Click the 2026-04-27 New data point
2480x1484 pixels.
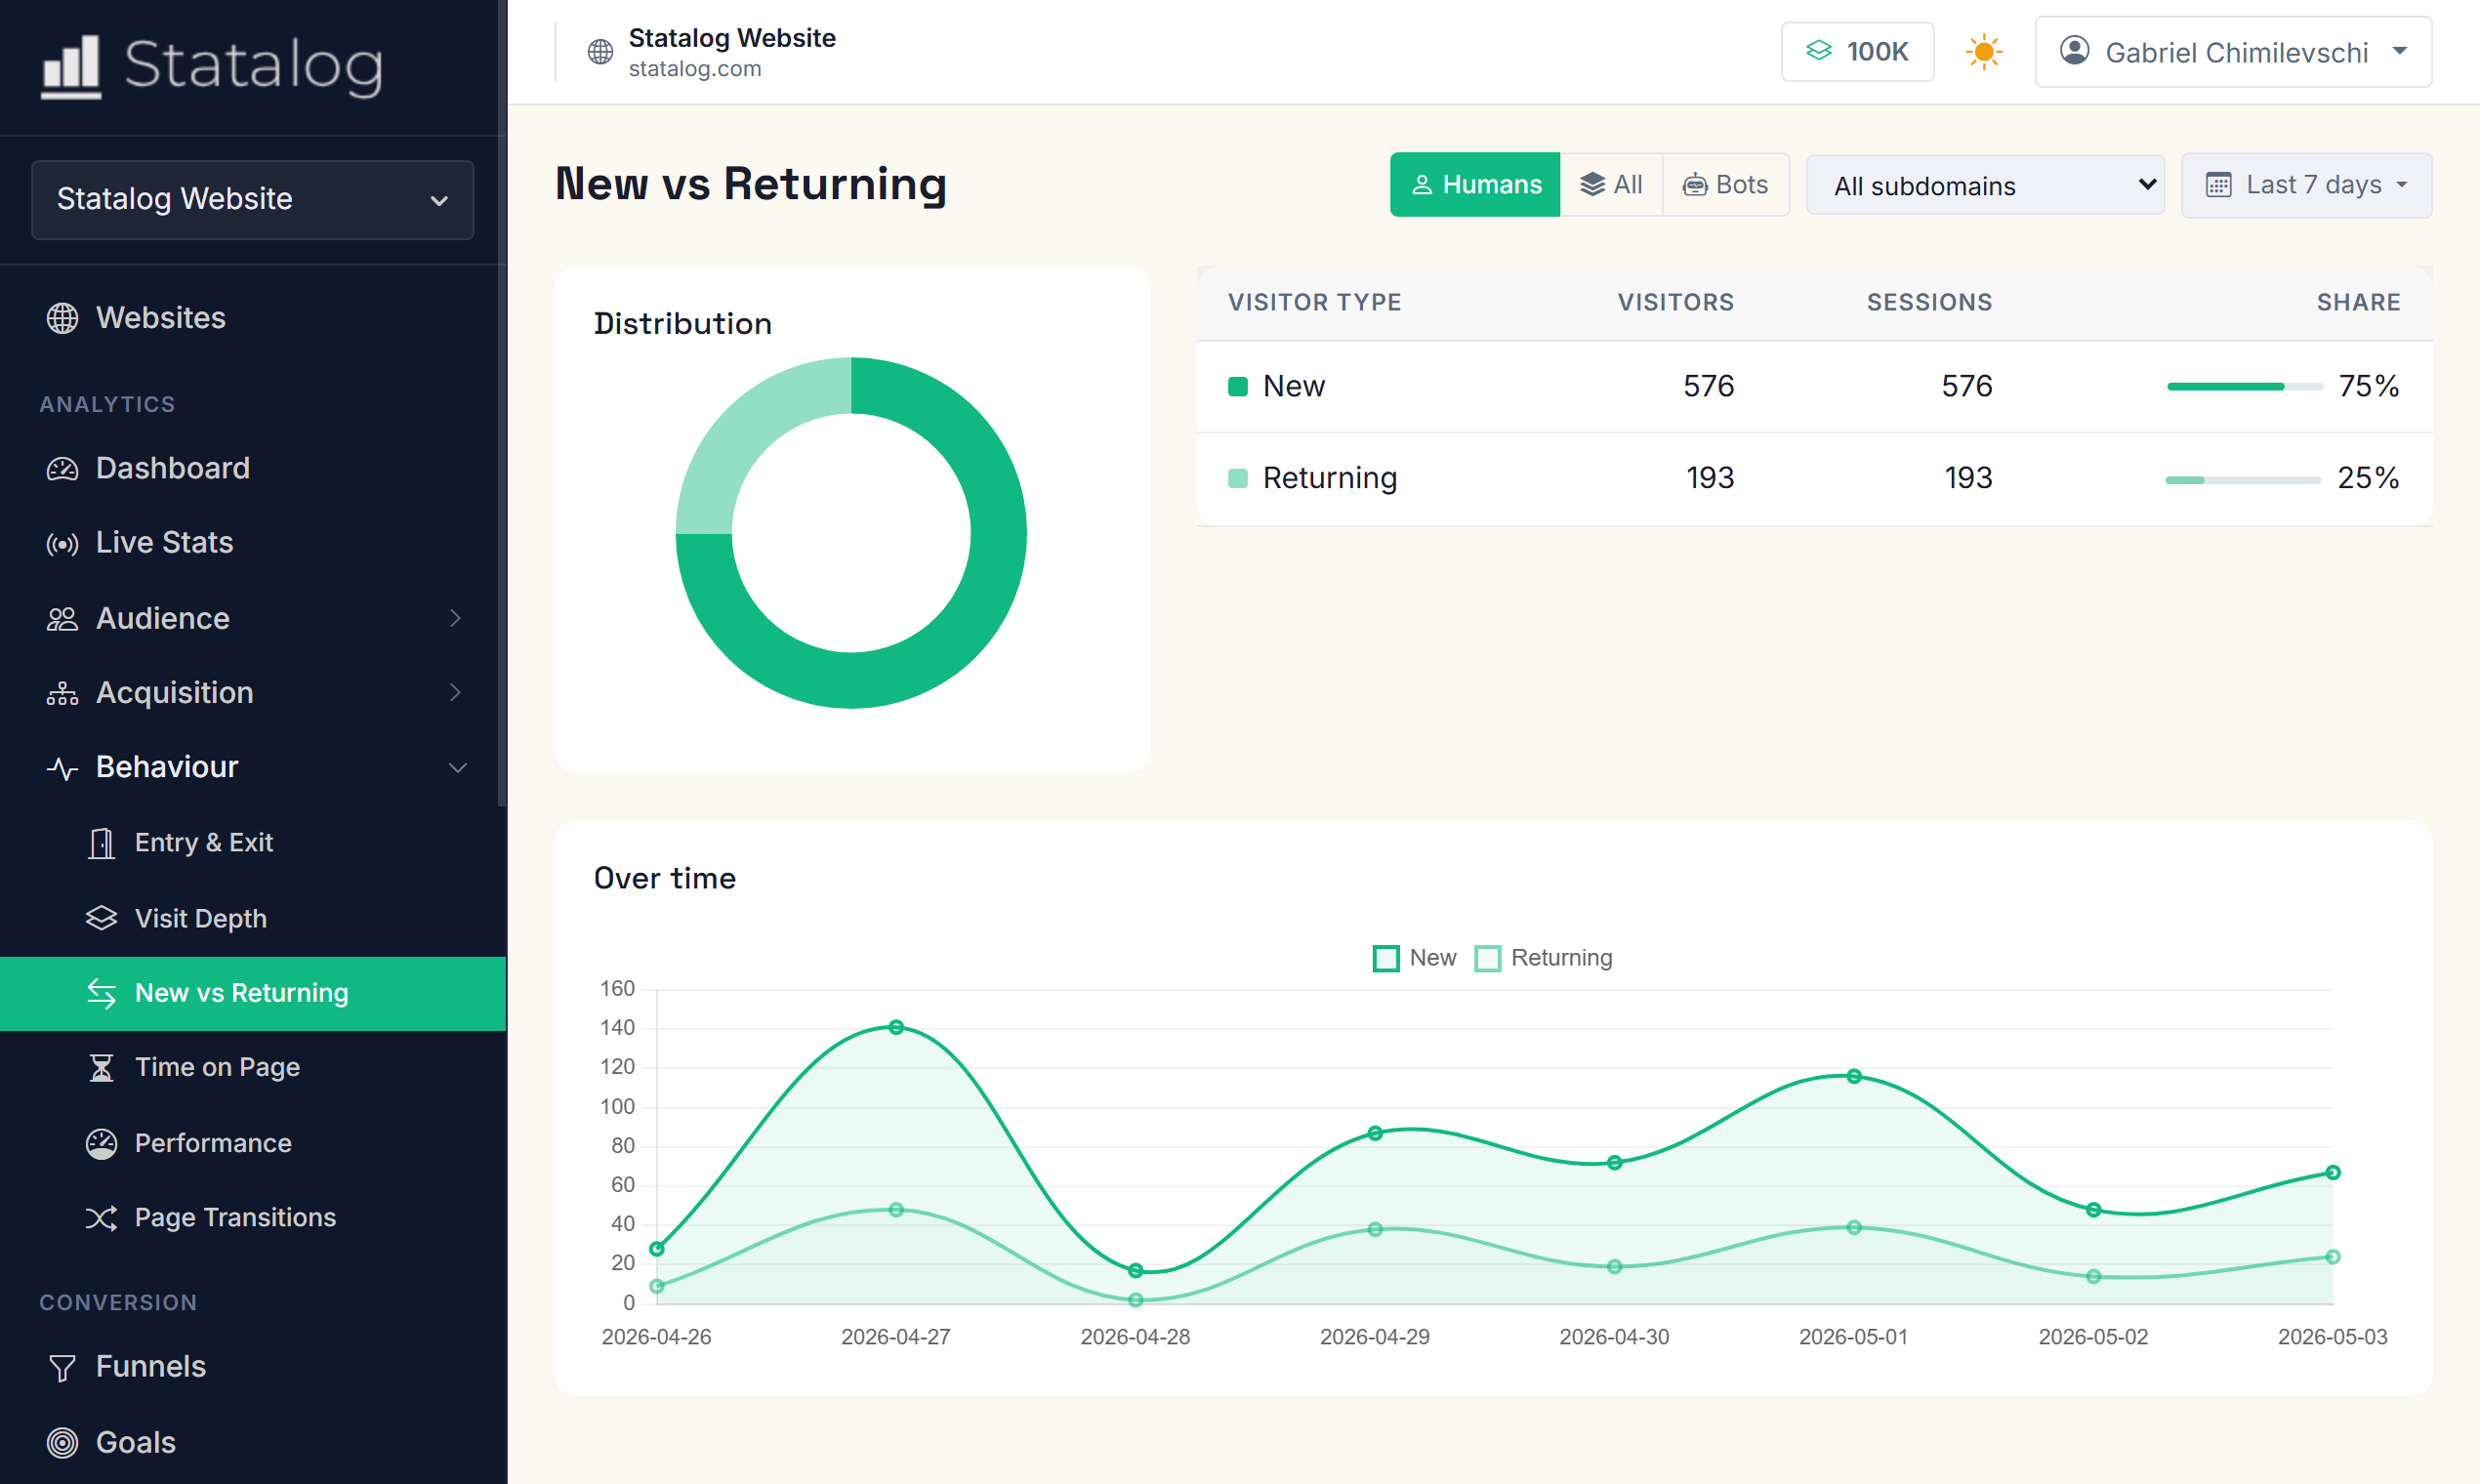(896, 1027)
